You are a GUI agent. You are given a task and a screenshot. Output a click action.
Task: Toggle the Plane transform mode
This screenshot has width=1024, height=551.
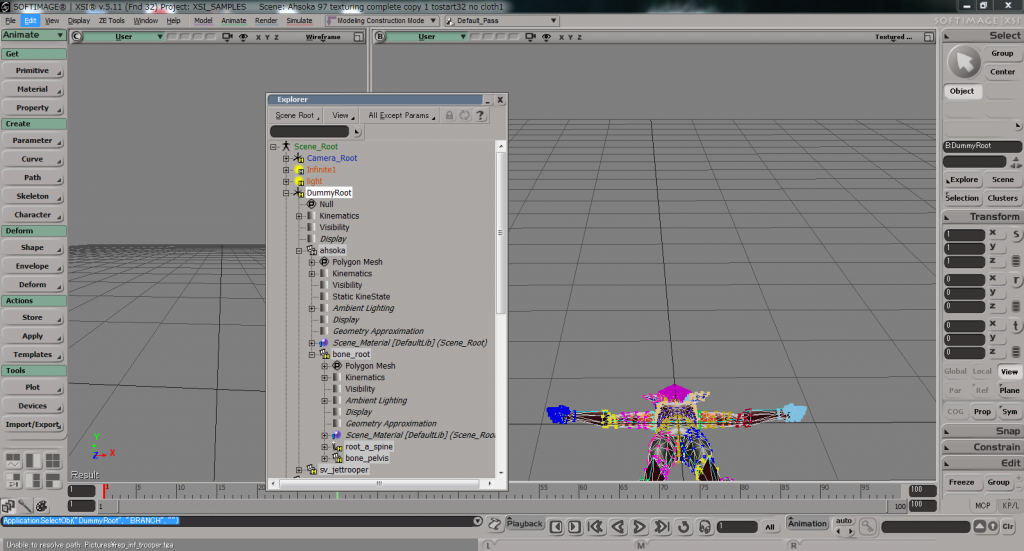(1009, 390)
